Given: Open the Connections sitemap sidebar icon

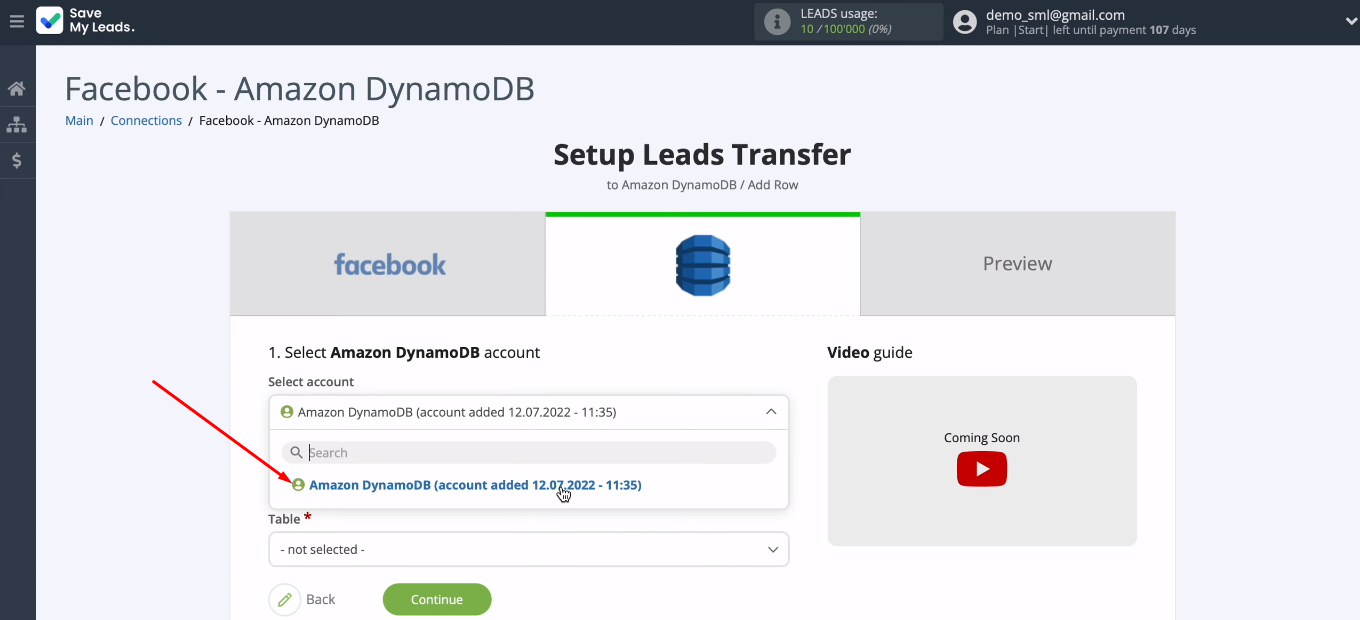Looking at the screenshot, I should click(x=16, y=125).
